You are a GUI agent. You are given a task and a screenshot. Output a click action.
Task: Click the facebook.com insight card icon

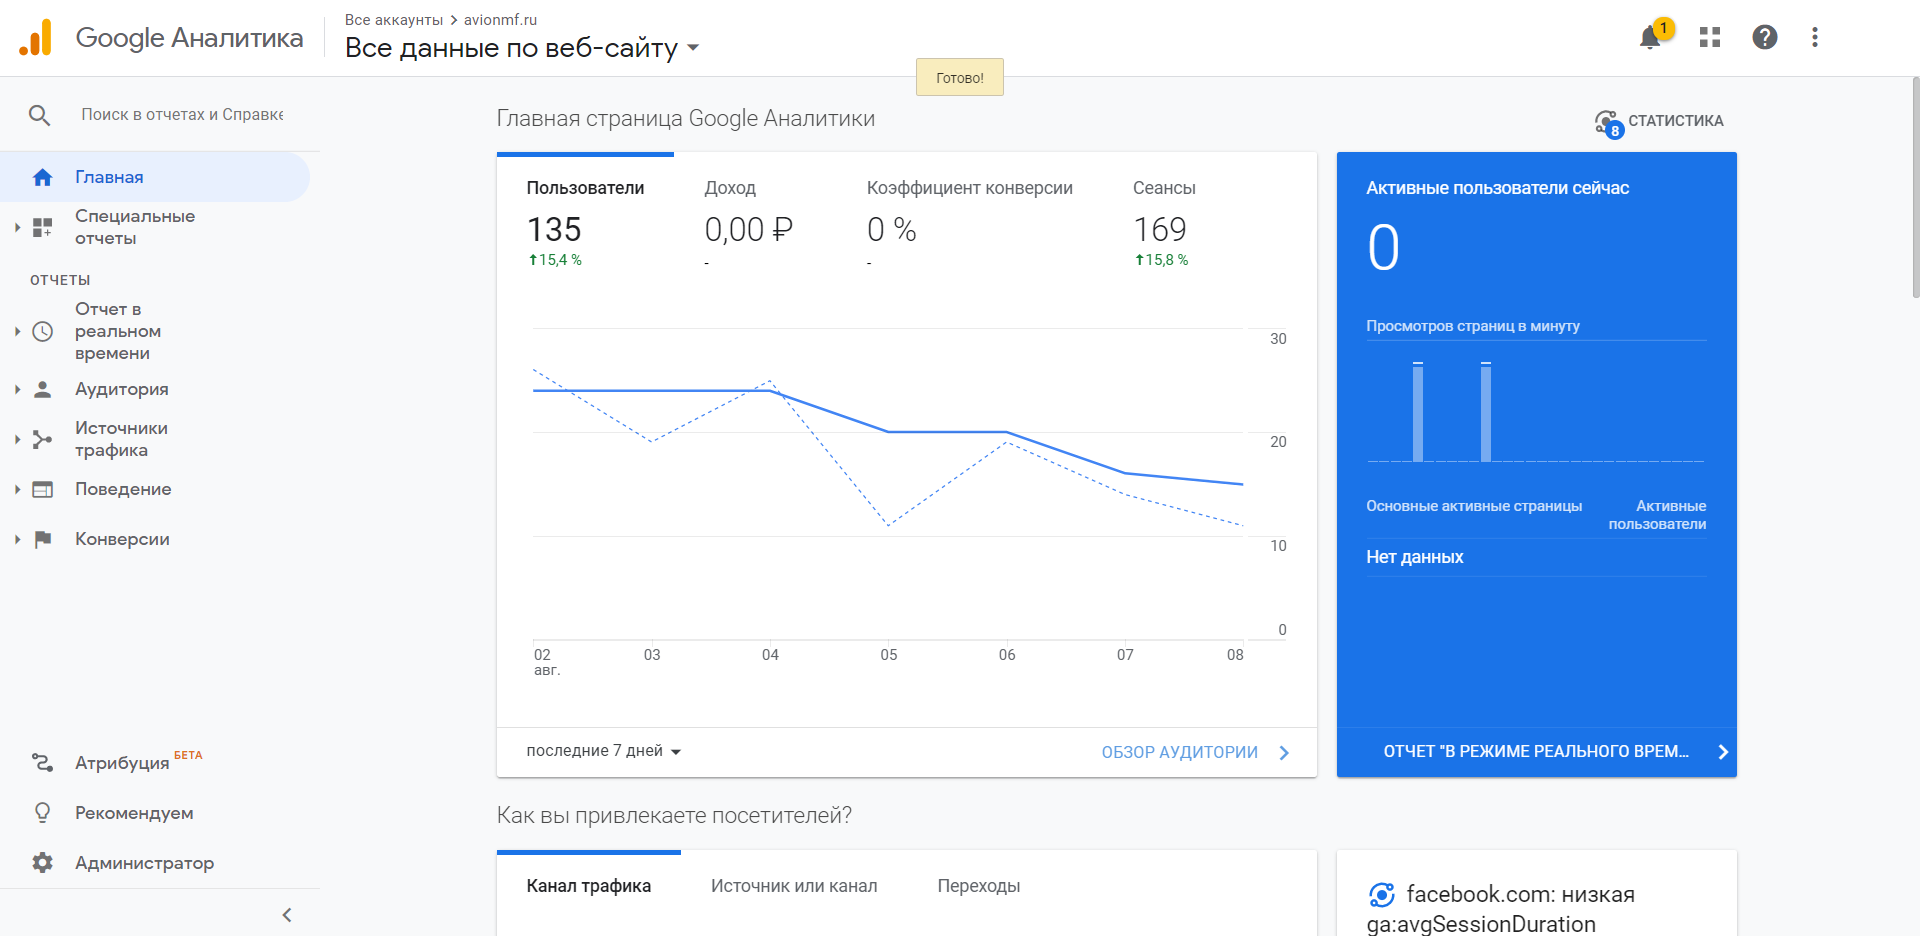1381,894
